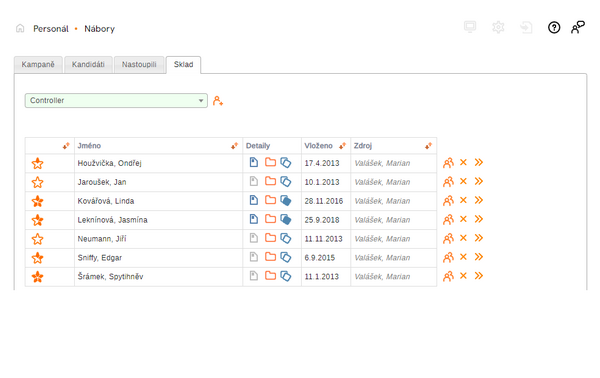Add a new candidate next to the Controller dropdown
The width and height of the screenshot is (600, 378).
coord(218,101)
